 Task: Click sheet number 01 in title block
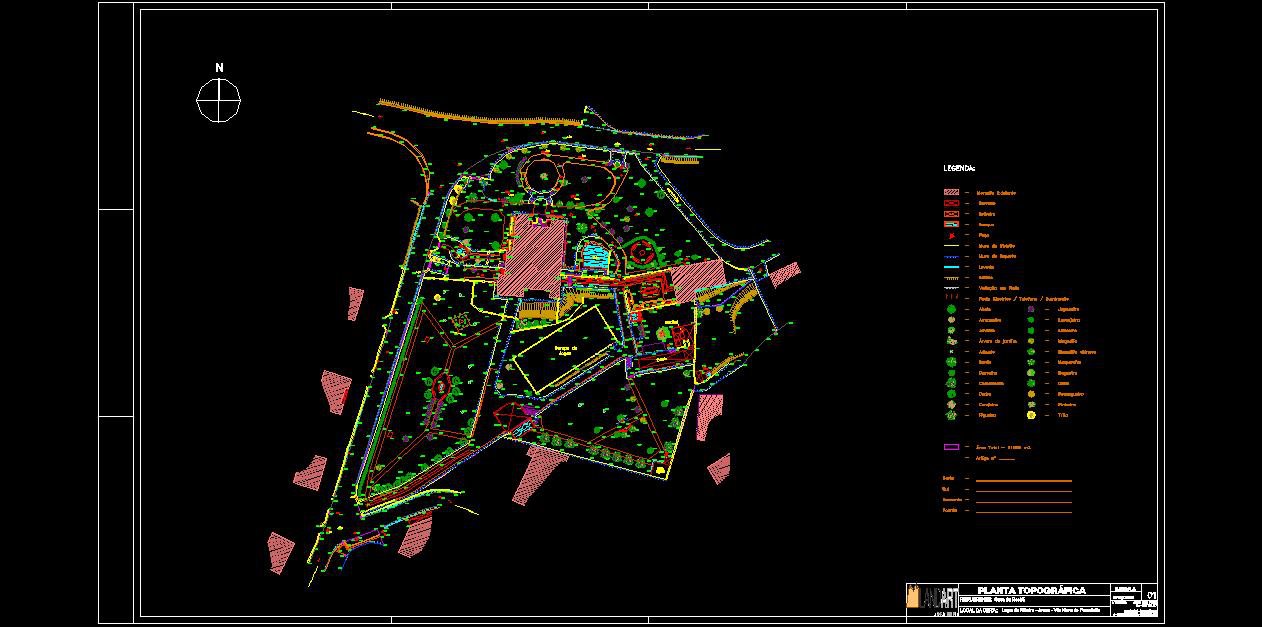(1151, 597)
